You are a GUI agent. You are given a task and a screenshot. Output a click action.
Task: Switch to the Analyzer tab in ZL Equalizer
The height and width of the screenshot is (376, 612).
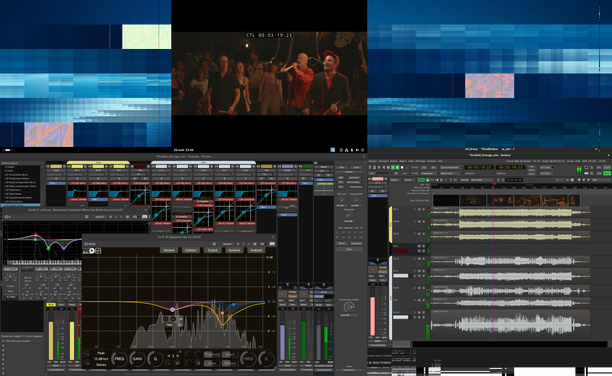coord(256,250)
